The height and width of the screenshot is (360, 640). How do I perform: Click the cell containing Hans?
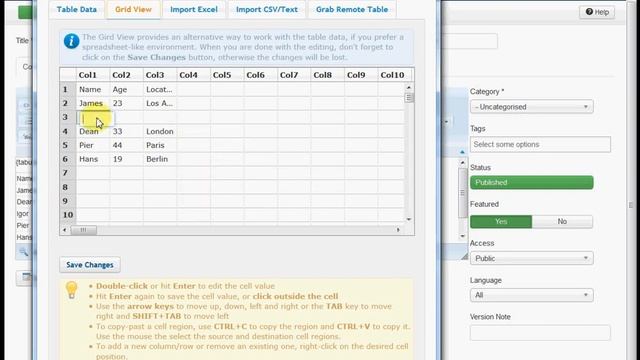[x=93, y=159]
